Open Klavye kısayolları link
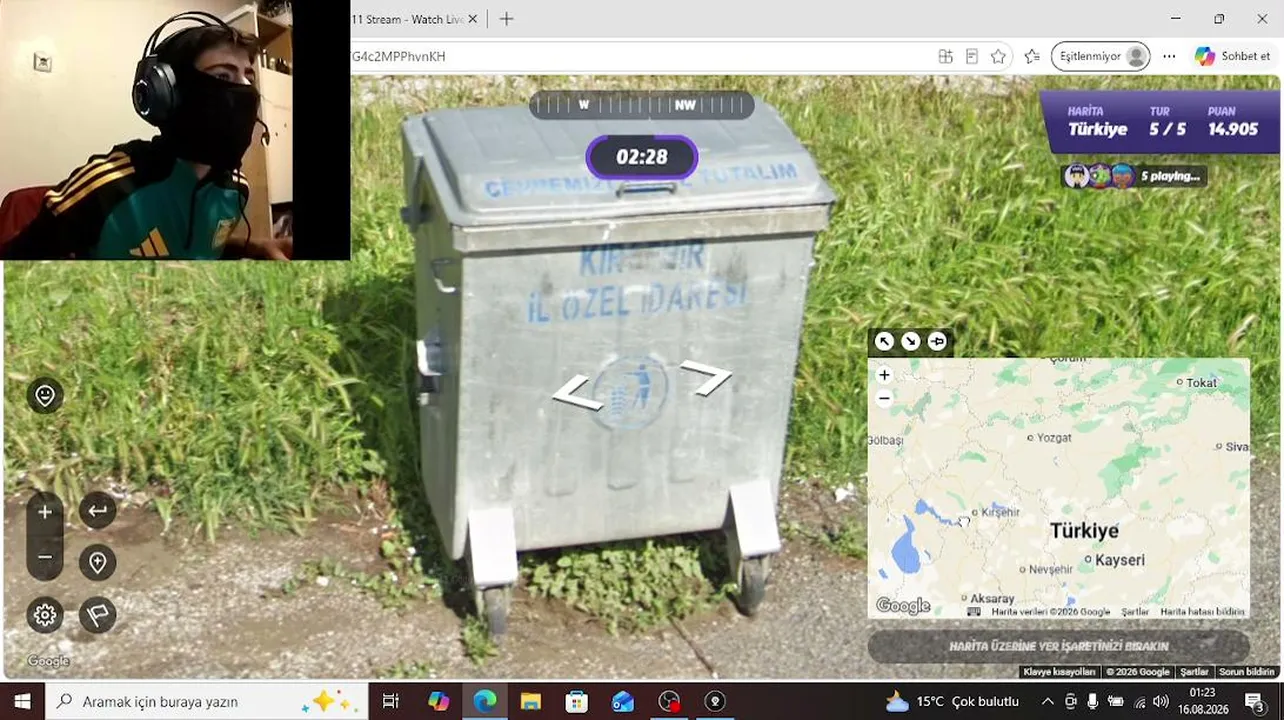1284x720 pixels. tap(1059, 672)
